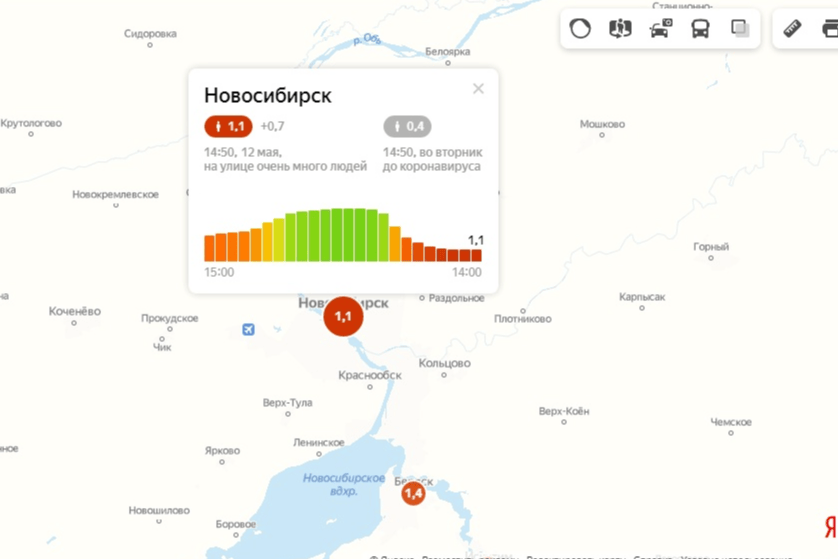839x559 pixels.
Task: Click the Кольцово map label
Action: tap(445, 363)
